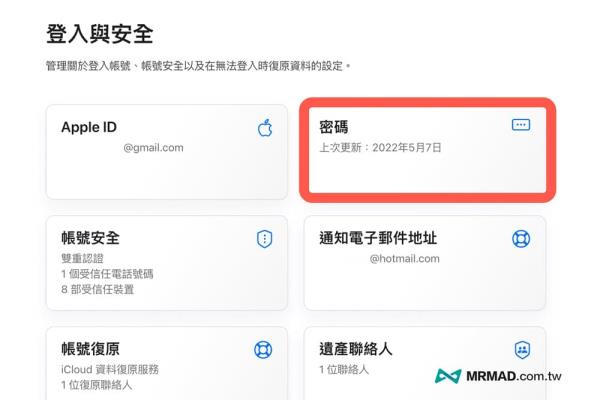Open the 密碼 password card
Viewport: 600px width, 400px height.
(x=427, y=150)
